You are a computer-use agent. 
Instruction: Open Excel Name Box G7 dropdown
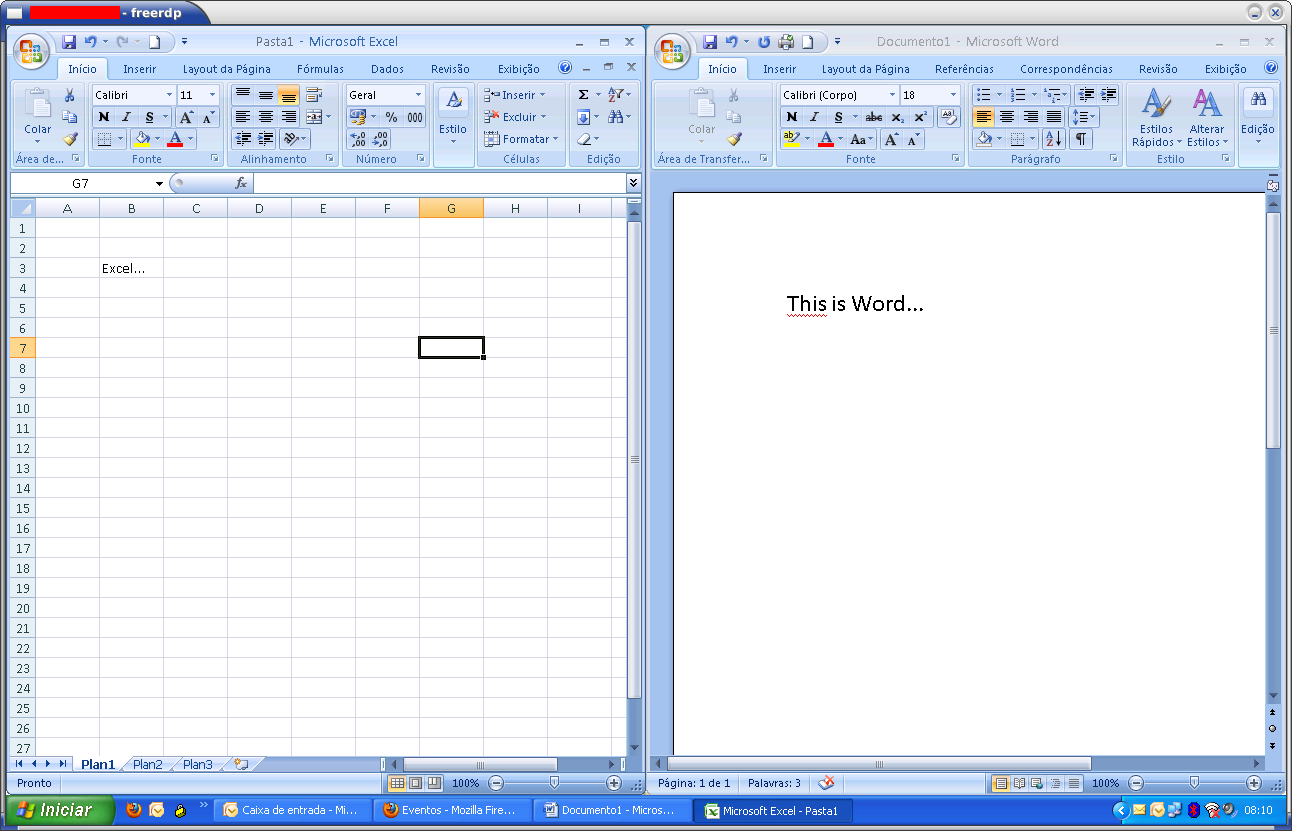coord(159,184)
